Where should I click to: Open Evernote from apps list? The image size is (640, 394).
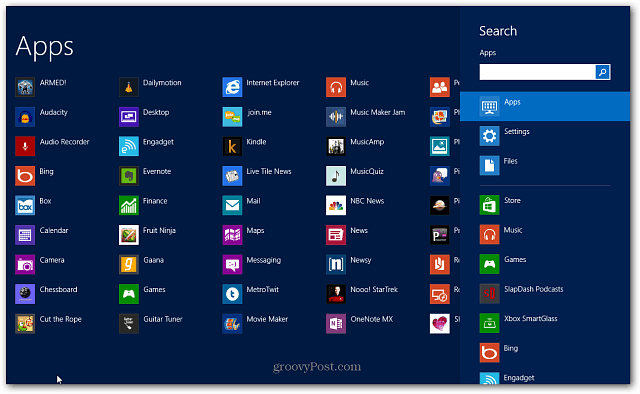coord(129,176)
